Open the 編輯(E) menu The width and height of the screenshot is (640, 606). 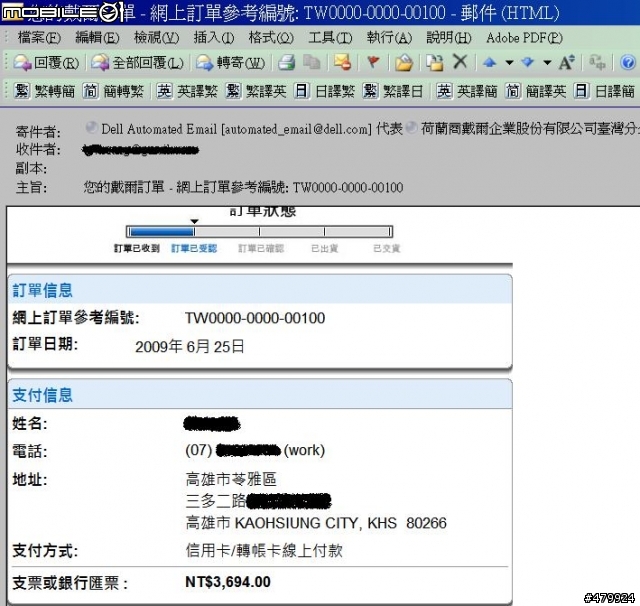coord(97,38)
